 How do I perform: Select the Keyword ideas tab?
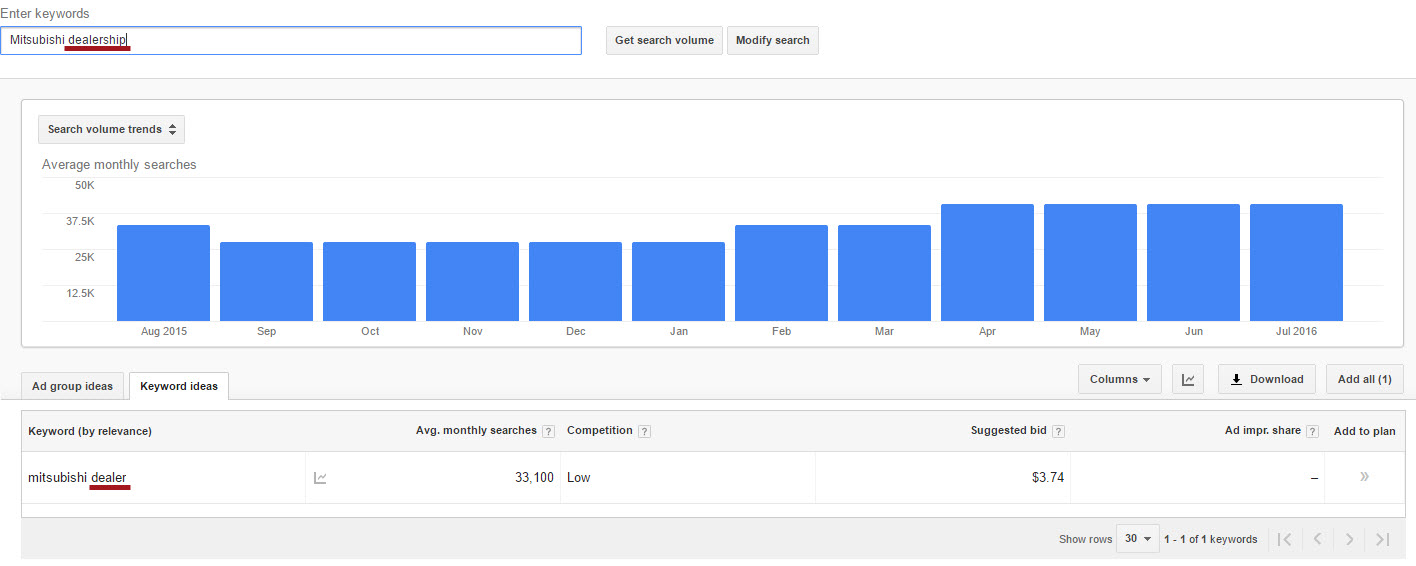tap(179, 386)
